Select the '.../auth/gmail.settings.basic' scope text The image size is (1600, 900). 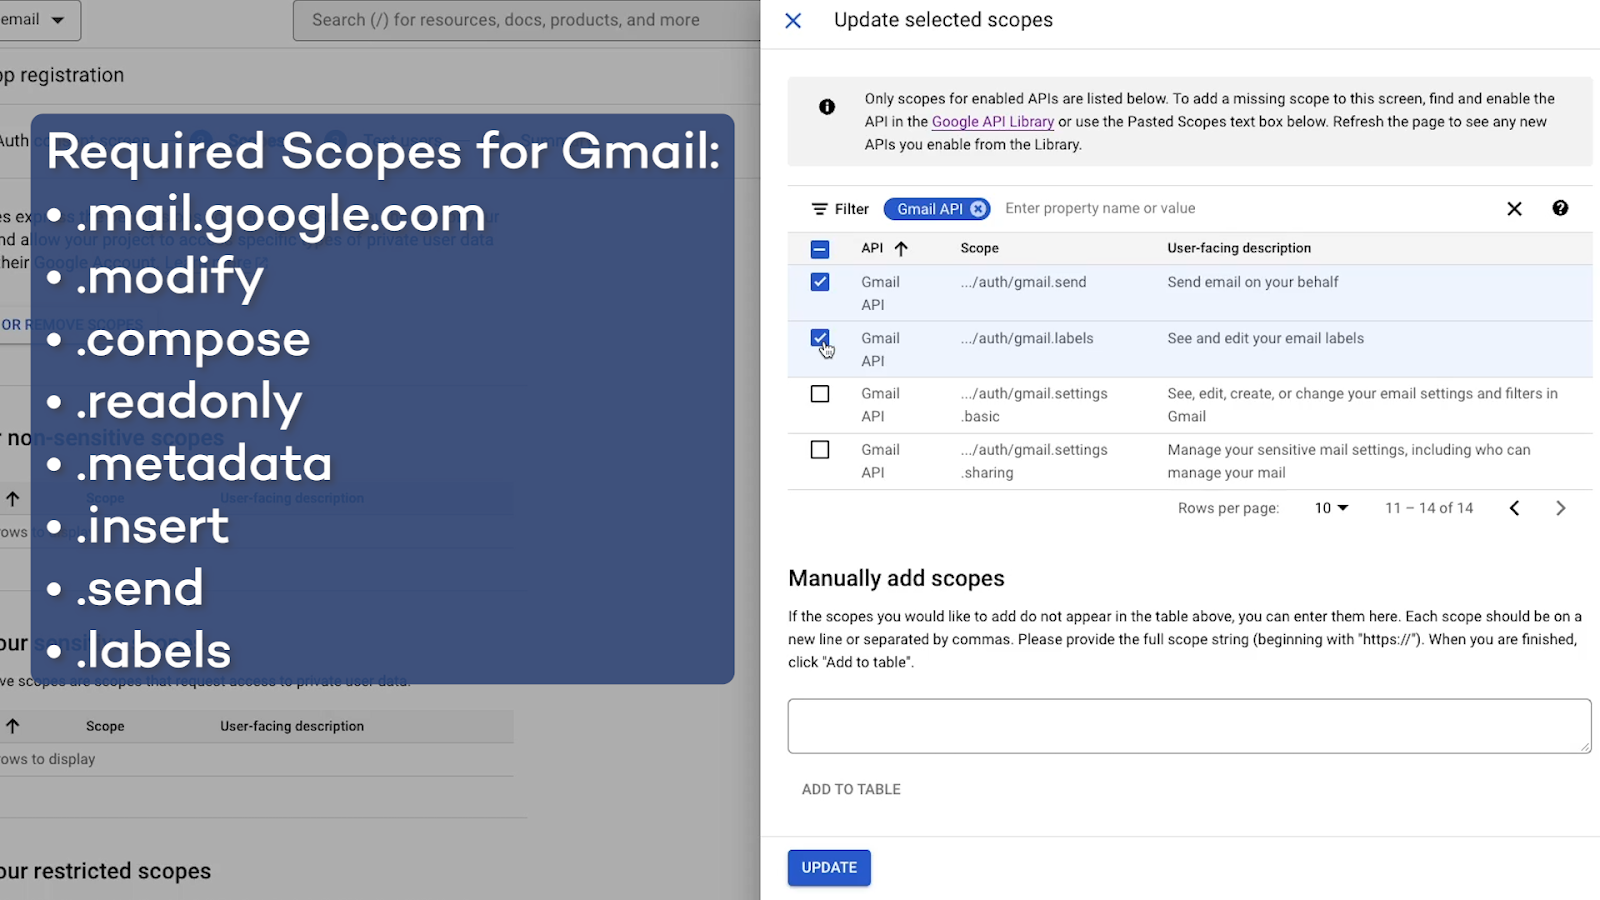click(1034, 405)
